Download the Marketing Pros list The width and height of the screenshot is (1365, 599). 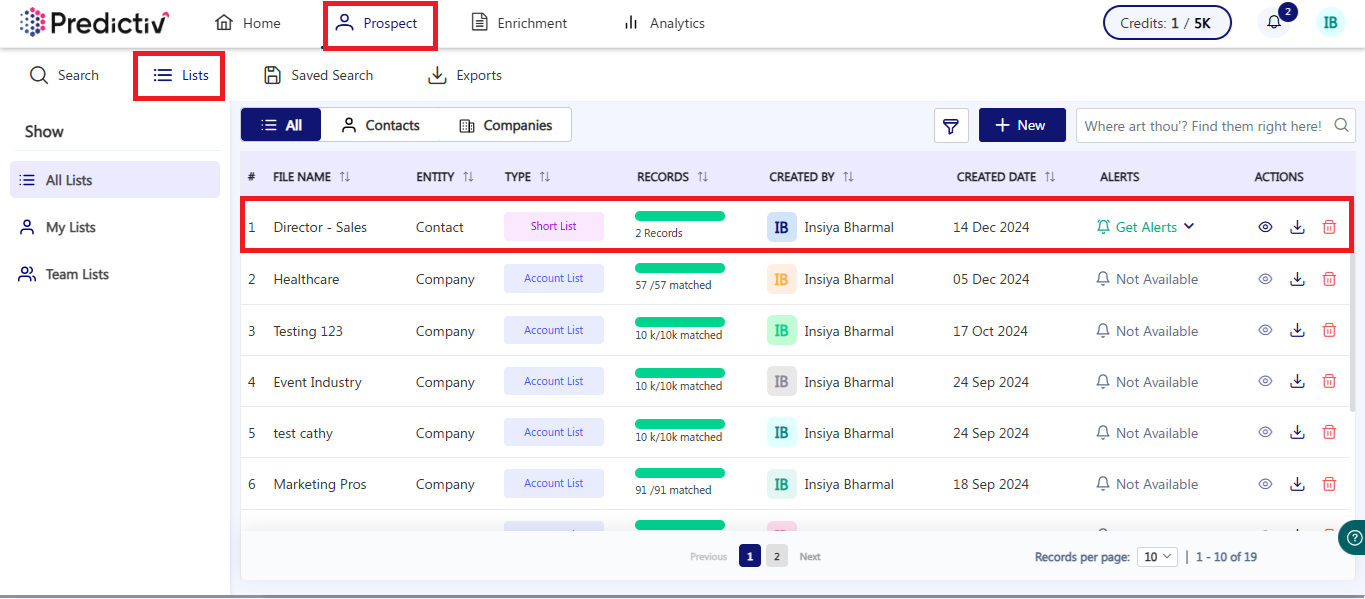(1297, 484)
